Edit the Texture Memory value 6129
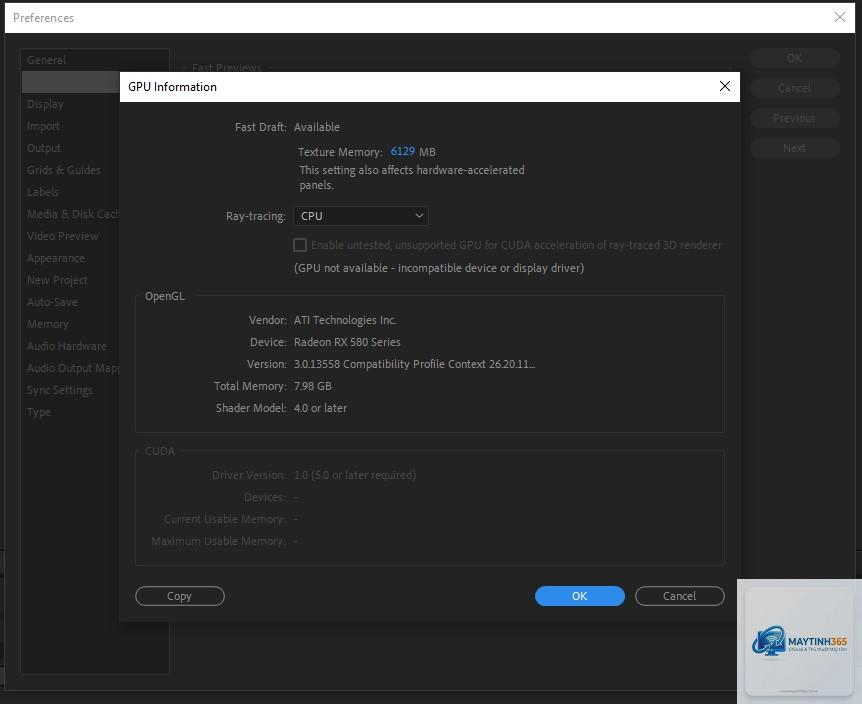This screenshot has height=704, width=862. click(402, 152)
